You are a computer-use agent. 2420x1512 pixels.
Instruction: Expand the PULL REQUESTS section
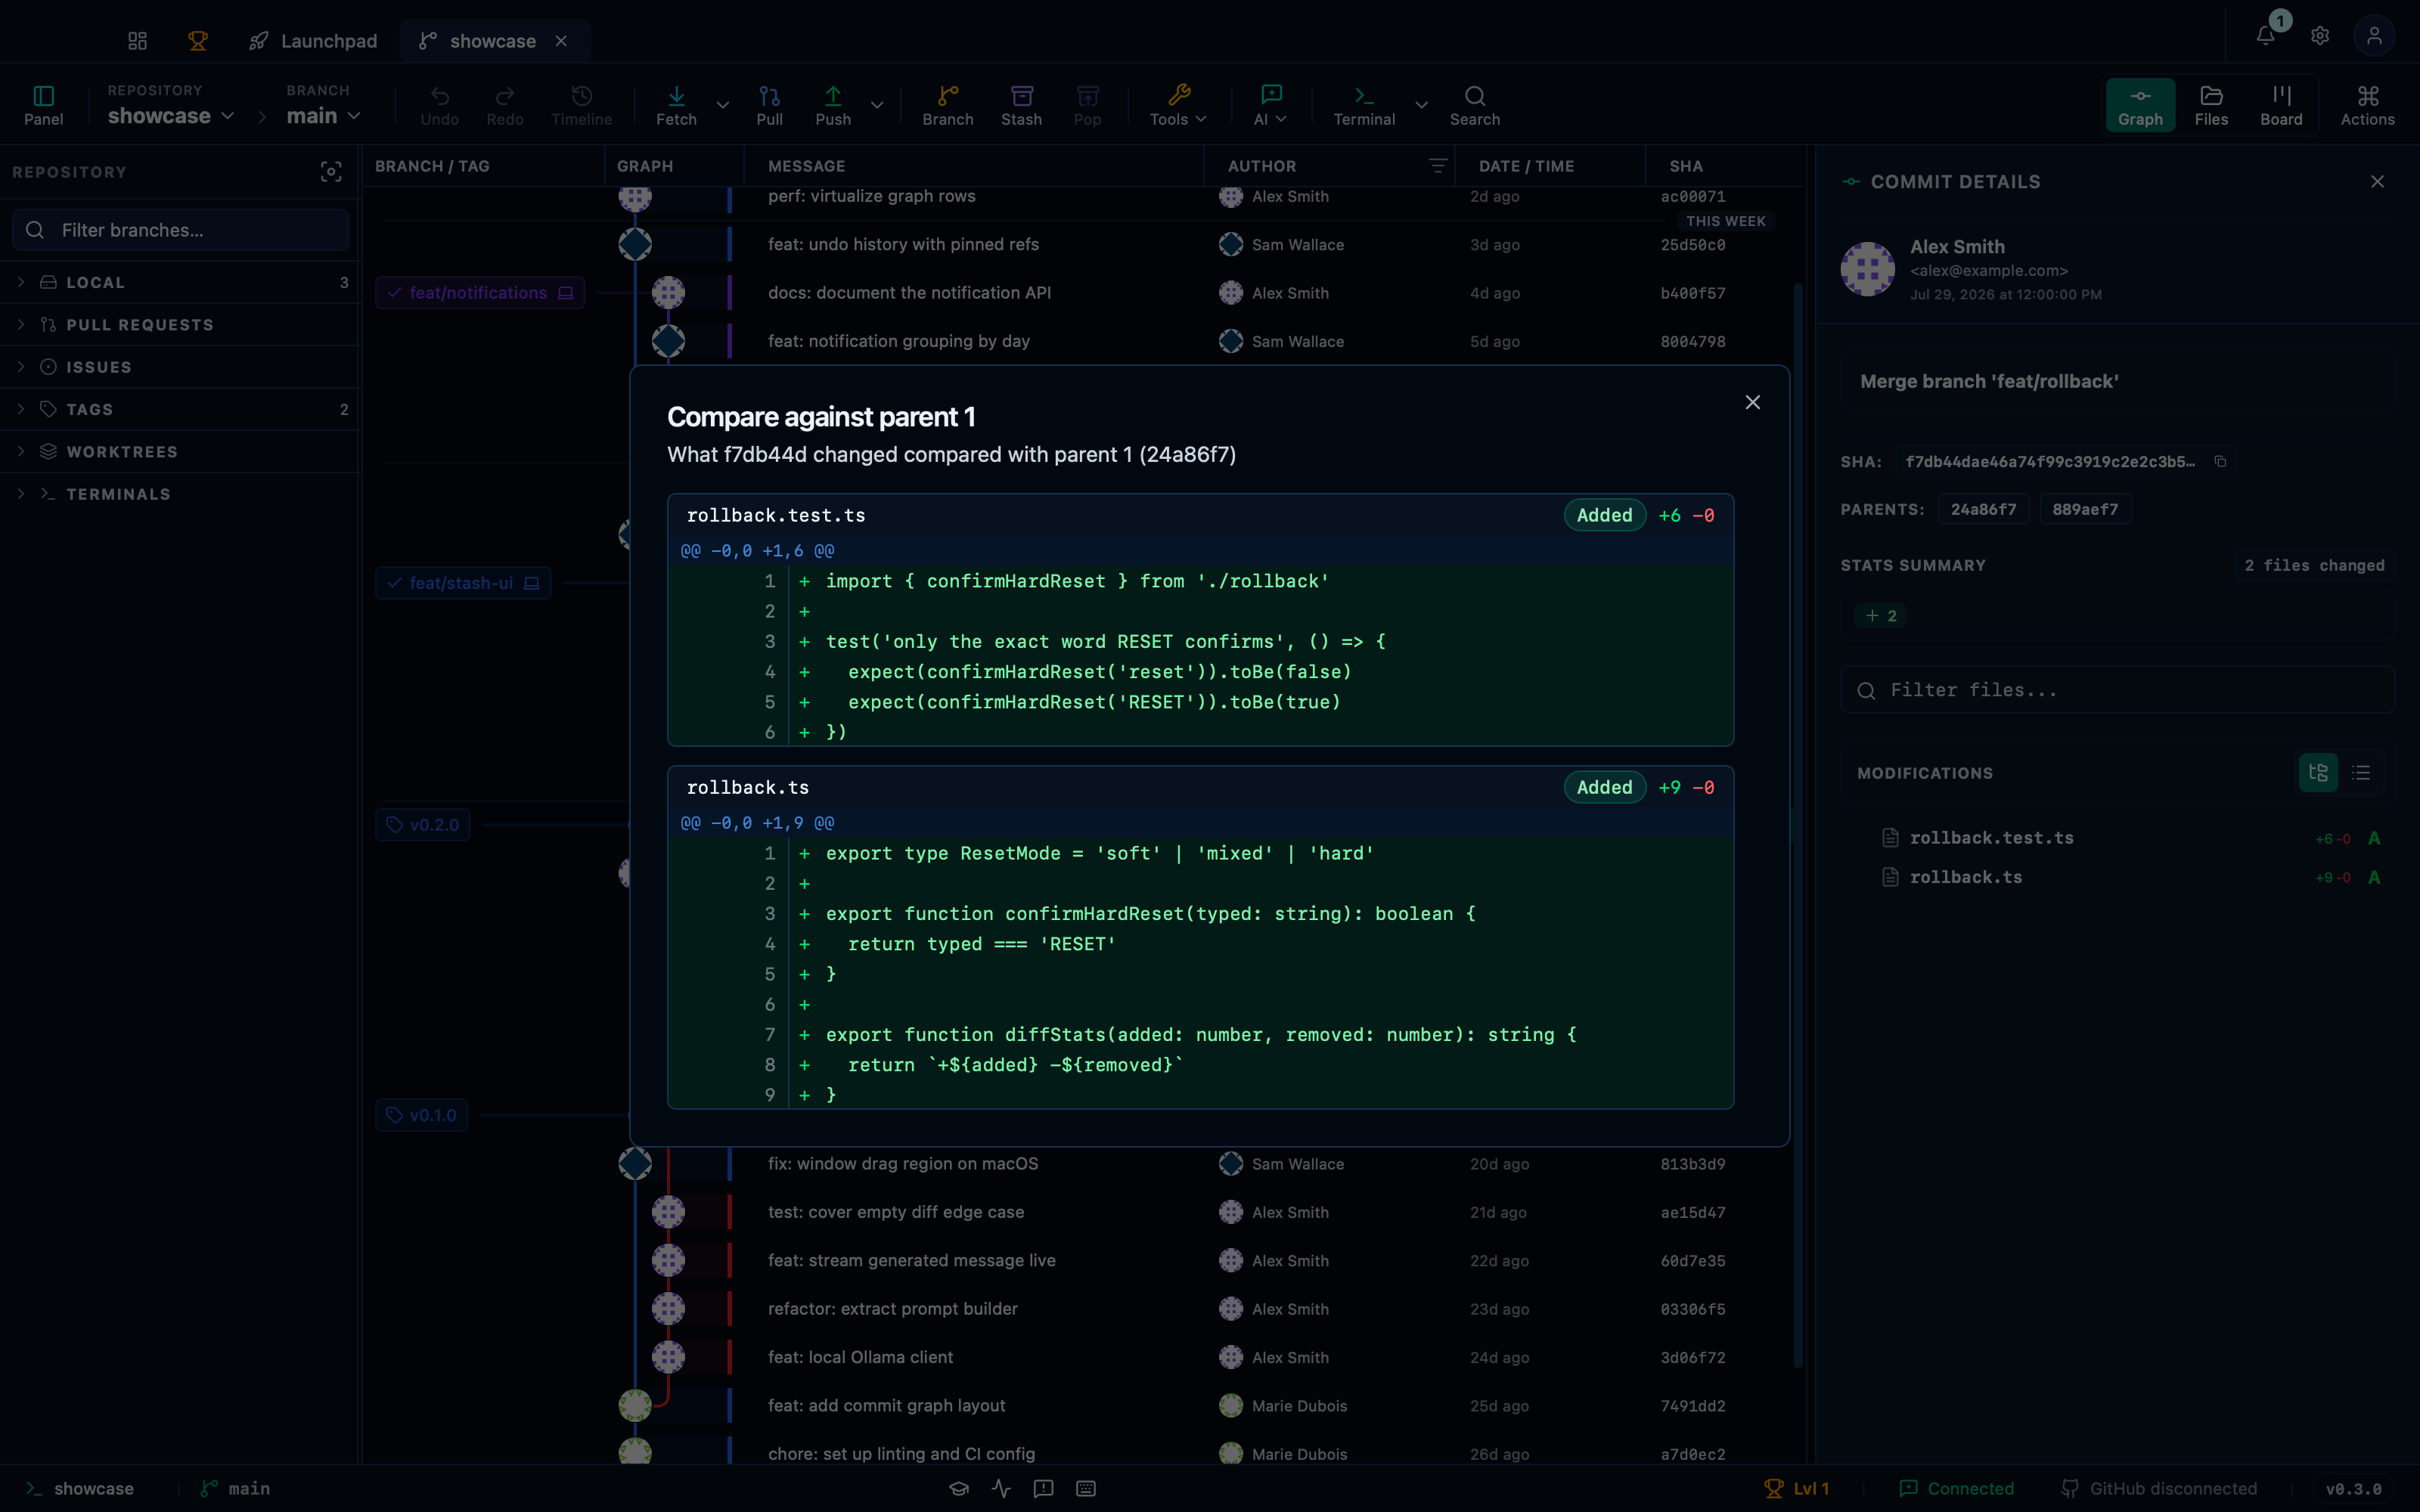click(x=180, y=325)
